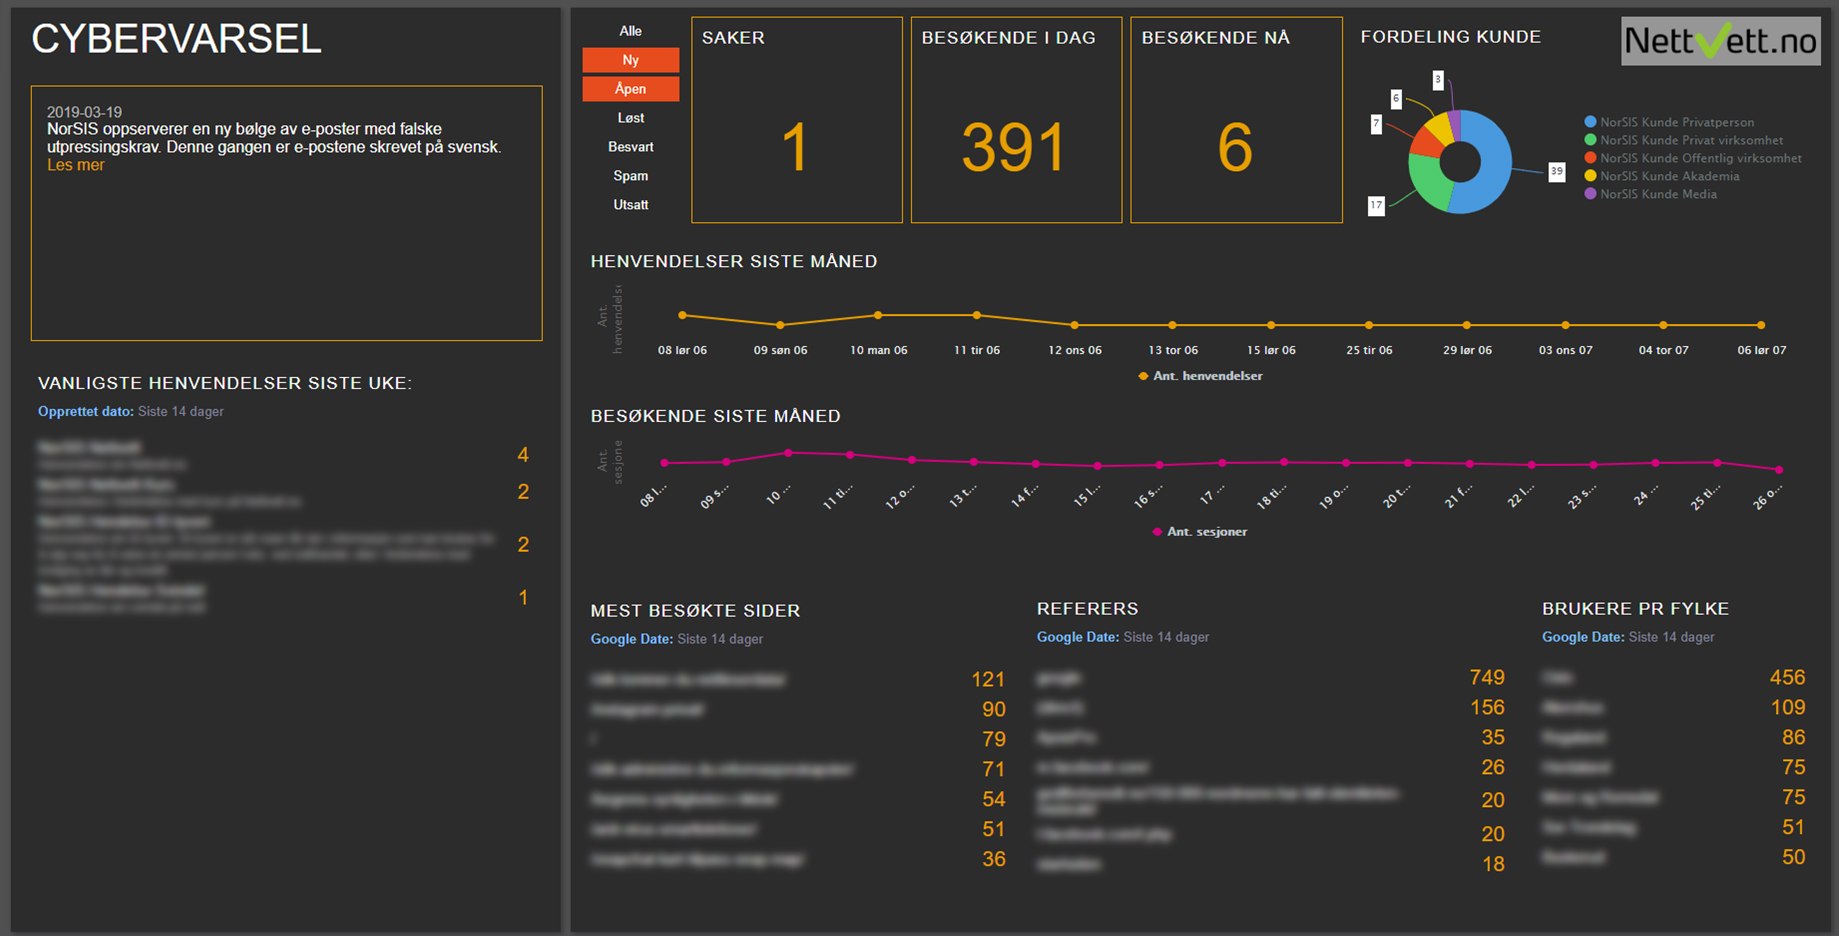Click the NettVett.no logo
The height and width of the screenshot is (936, 1839).
click(1720, 41)
